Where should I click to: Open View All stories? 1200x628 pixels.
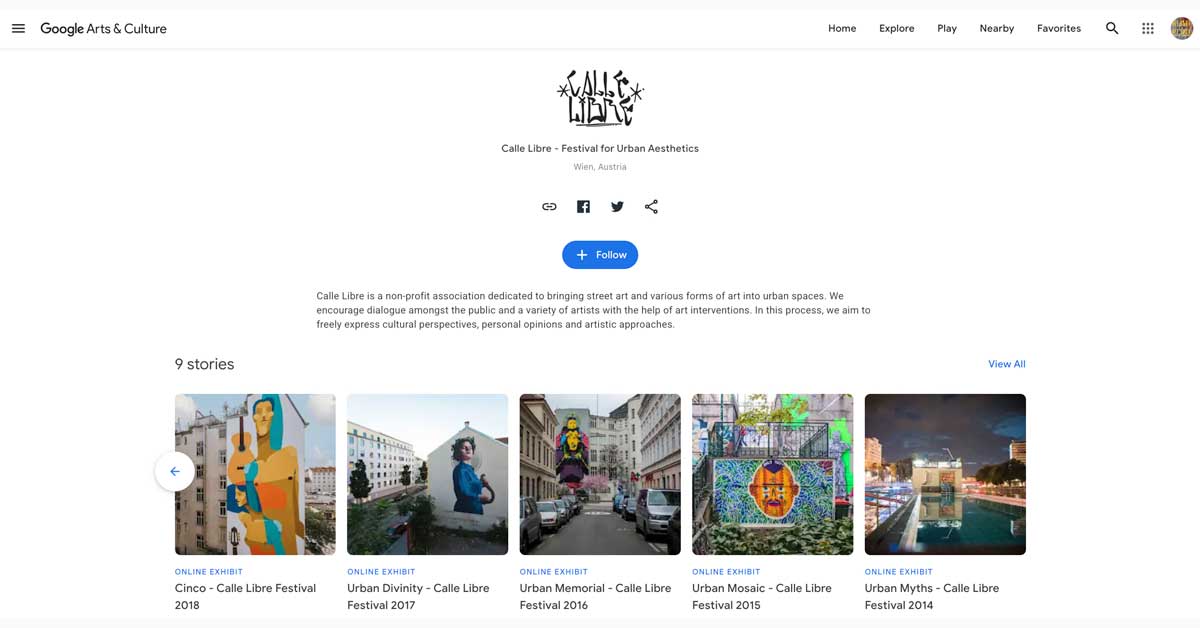tap(1007, 364)
